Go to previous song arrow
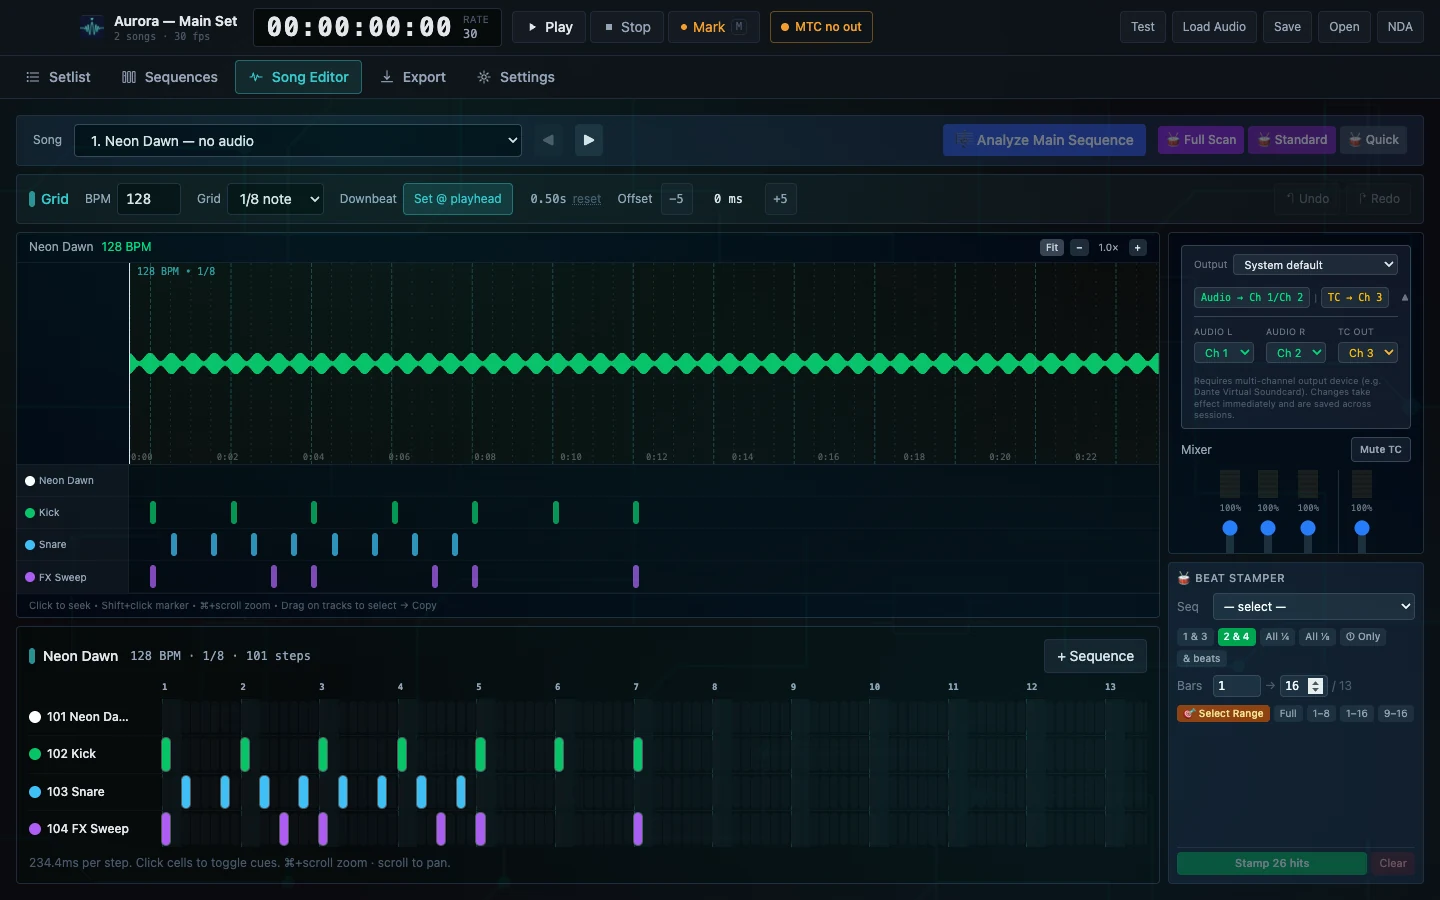1440x900 pixels. tap(548, 140)
